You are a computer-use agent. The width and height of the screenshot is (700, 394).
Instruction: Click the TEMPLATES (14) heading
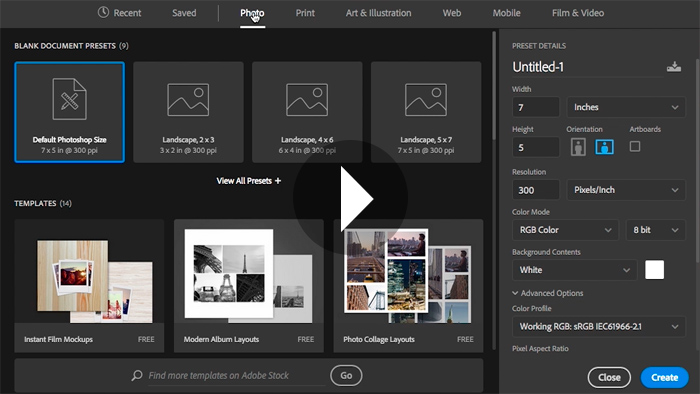click(43, 203)
